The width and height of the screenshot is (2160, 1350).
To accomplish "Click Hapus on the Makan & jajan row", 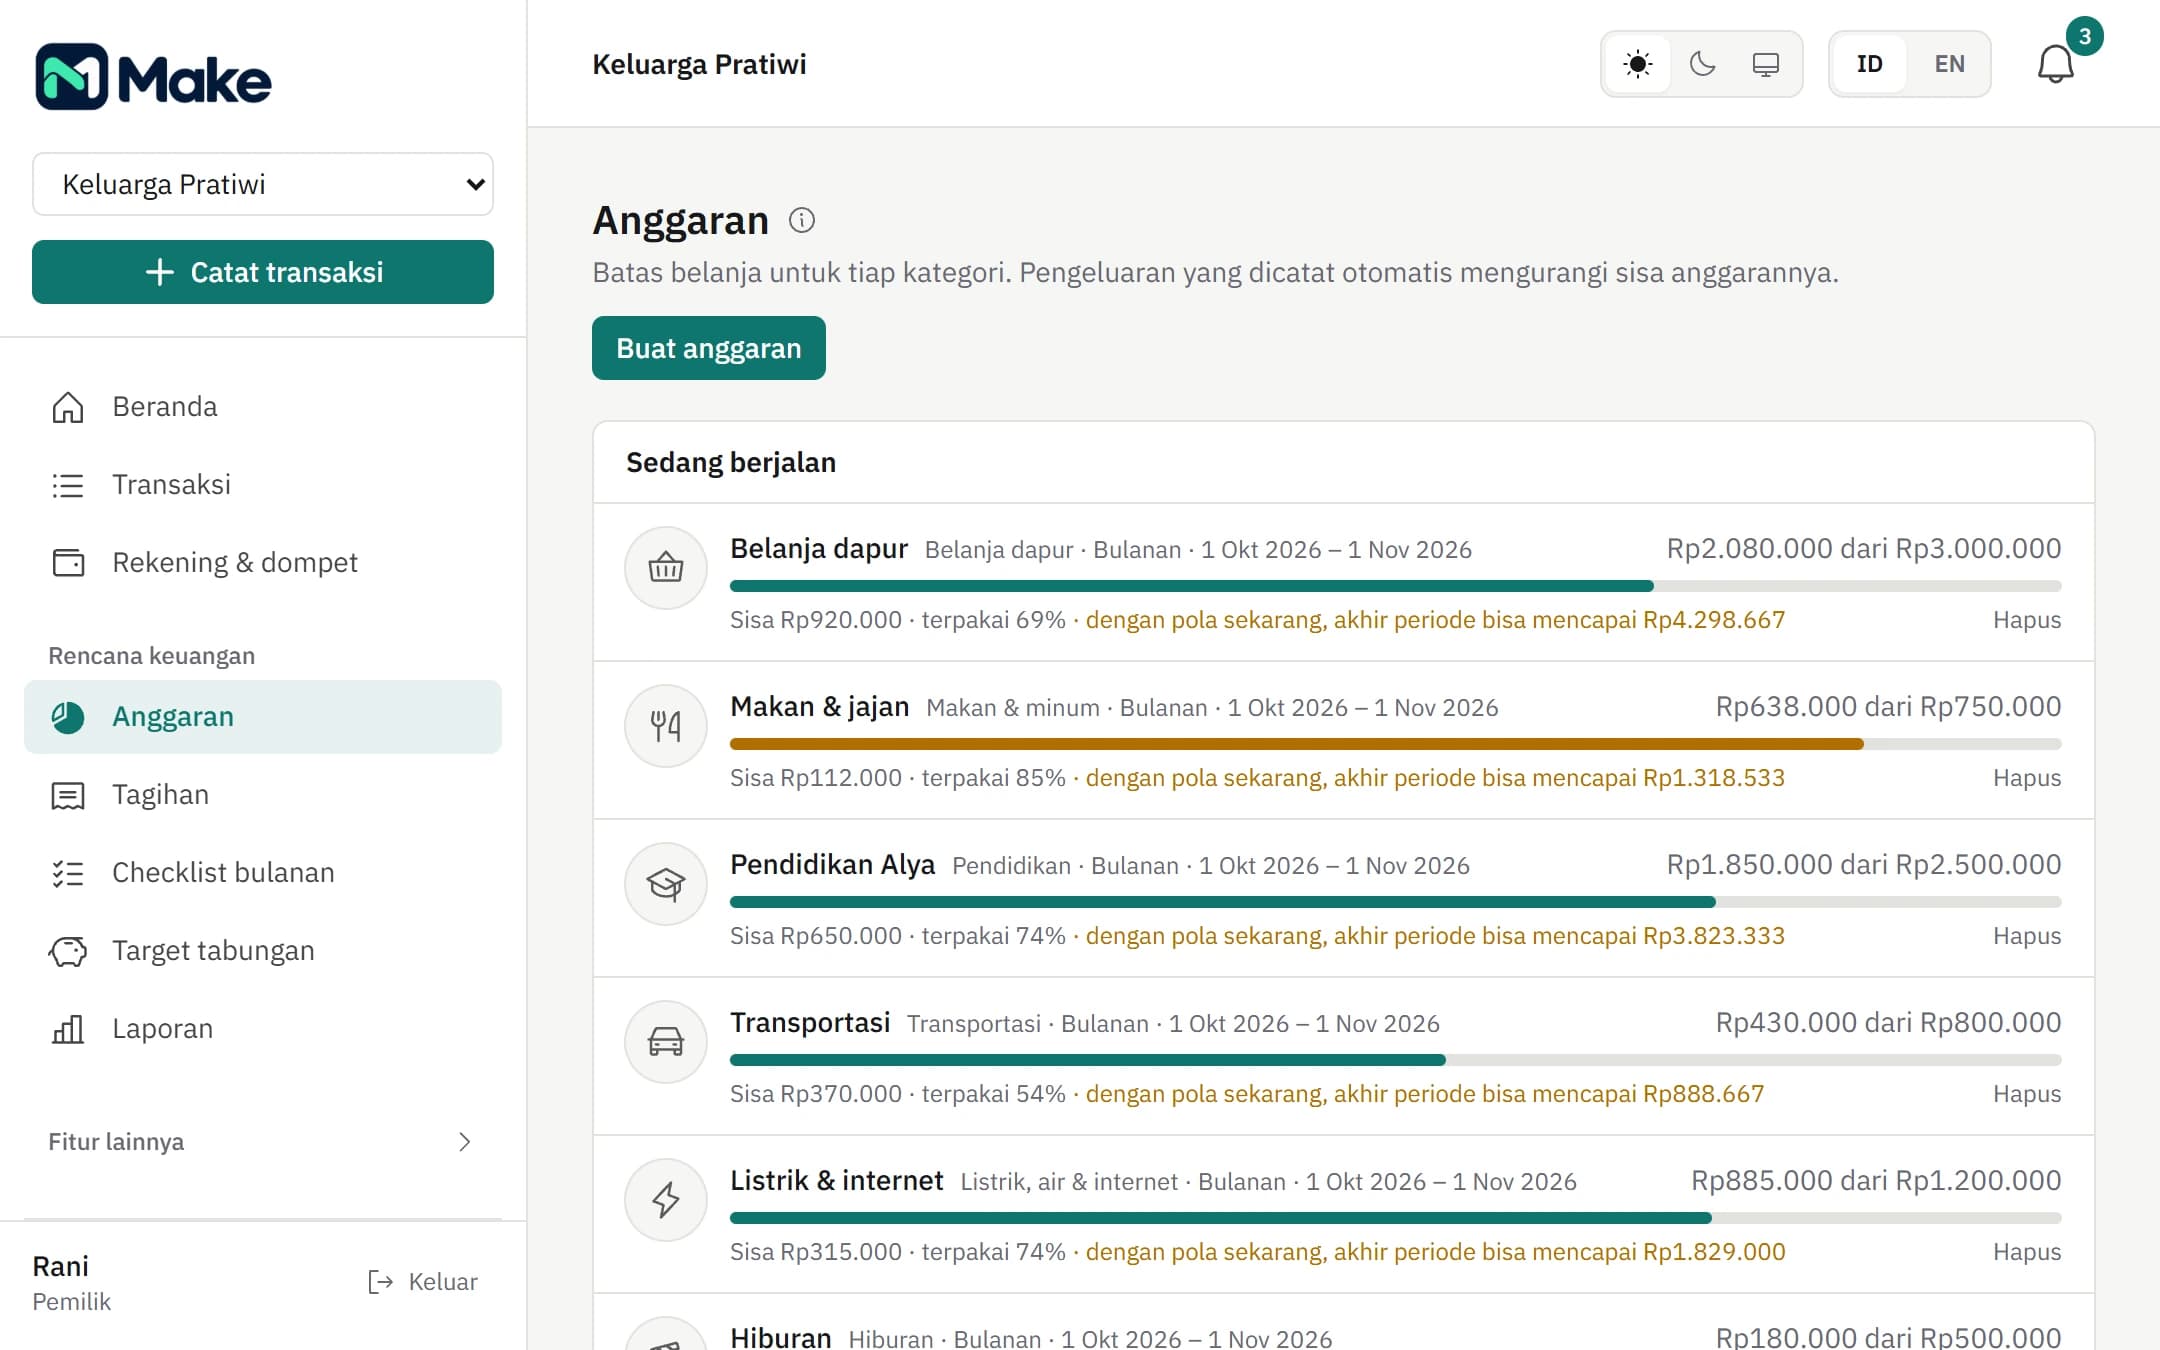I will [2027, 778].
